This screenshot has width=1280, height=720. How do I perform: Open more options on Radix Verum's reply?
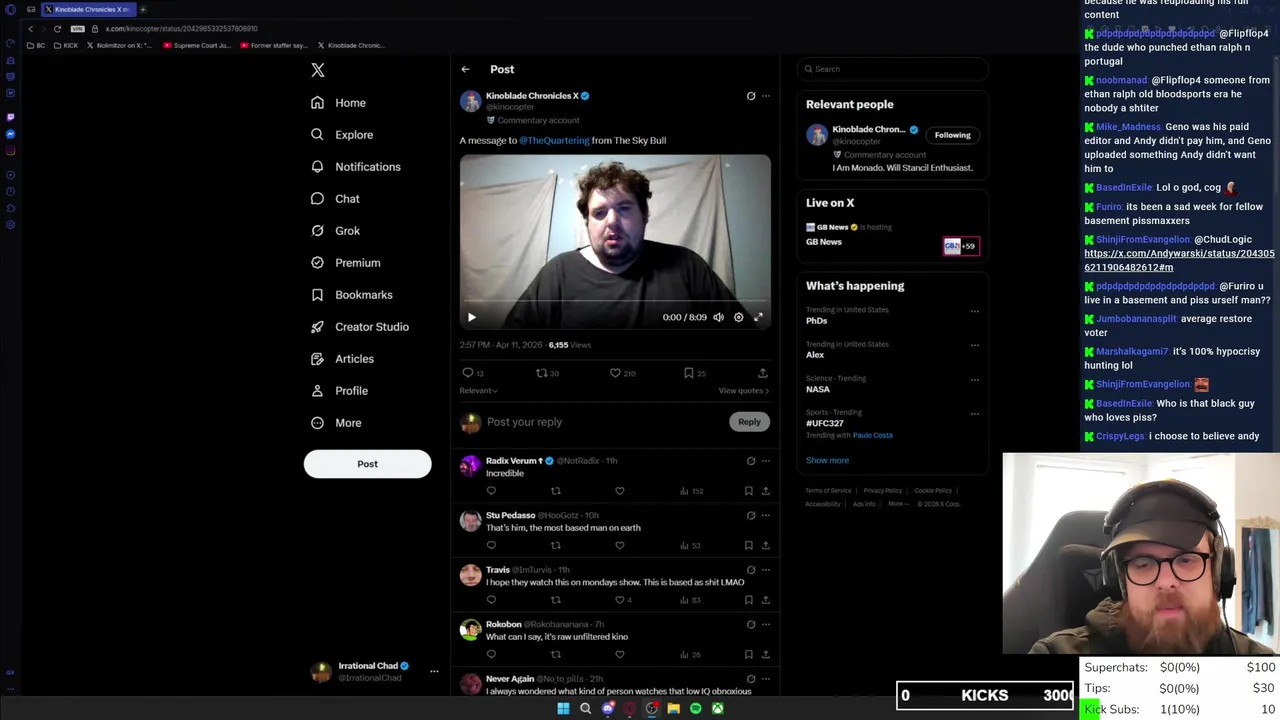[x=766, y=461]
